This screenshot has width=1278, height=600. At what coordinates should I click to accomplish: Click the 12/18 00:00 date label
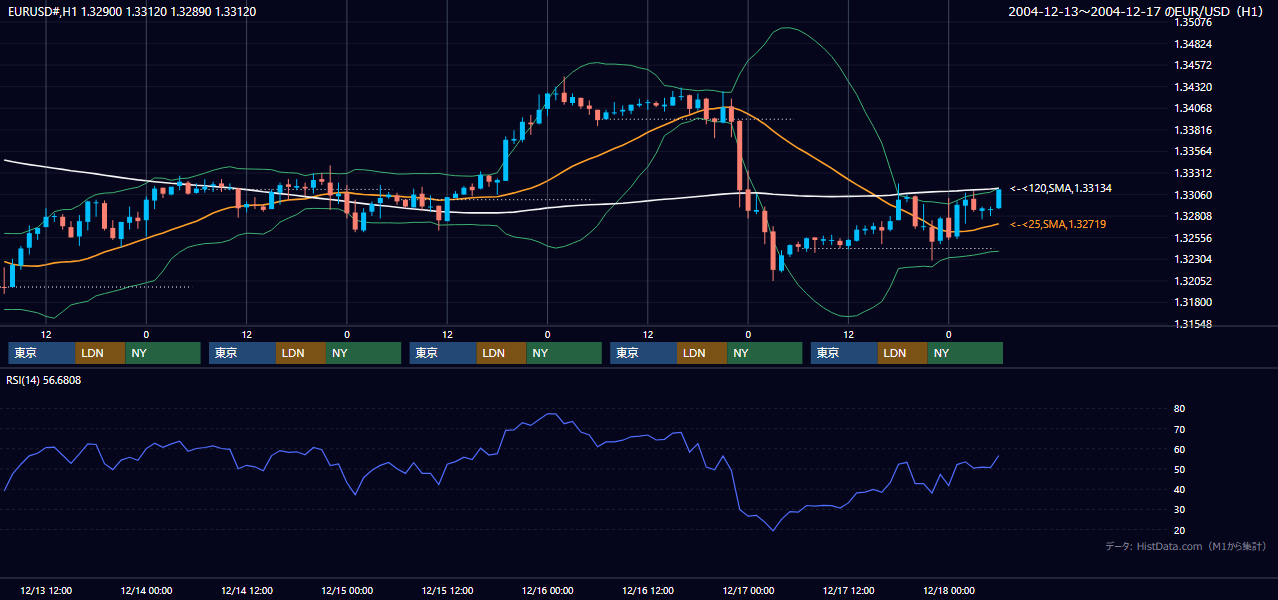[x=949, y=590]
